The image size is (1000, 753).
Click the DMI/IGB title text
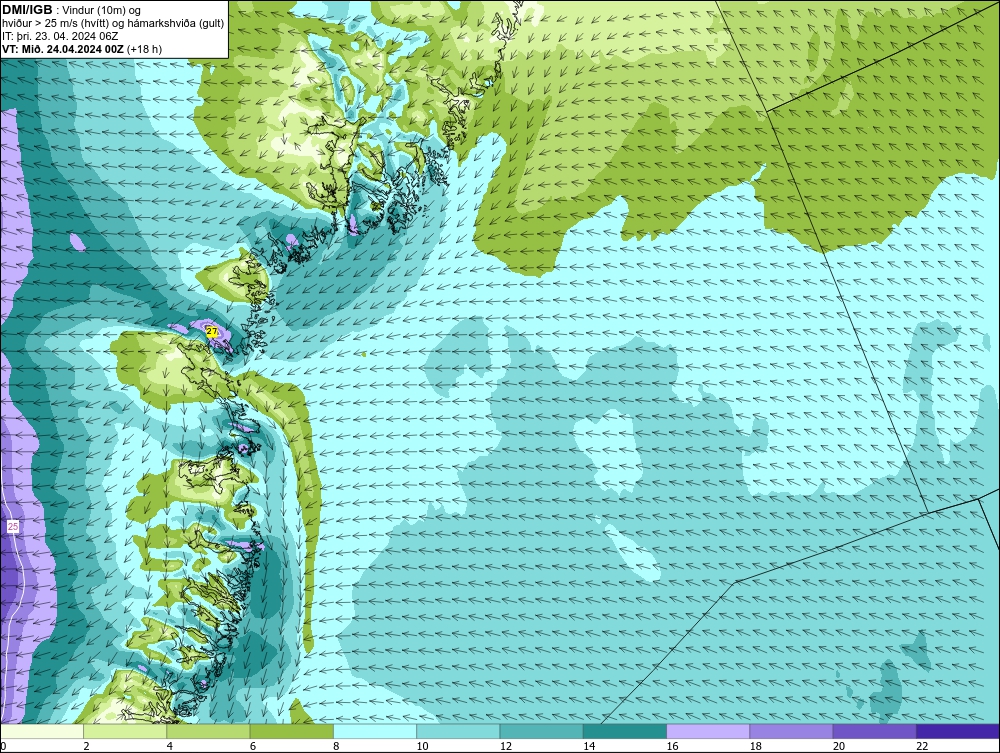coord(28,10)
